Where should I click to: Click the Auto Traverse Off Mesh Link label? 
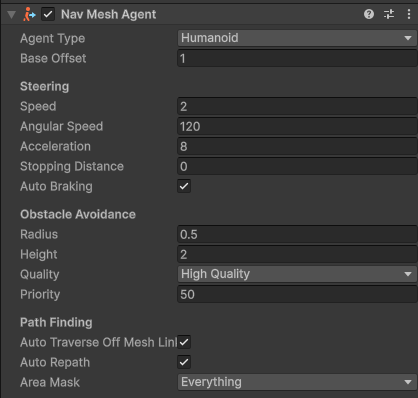point(99,342)
